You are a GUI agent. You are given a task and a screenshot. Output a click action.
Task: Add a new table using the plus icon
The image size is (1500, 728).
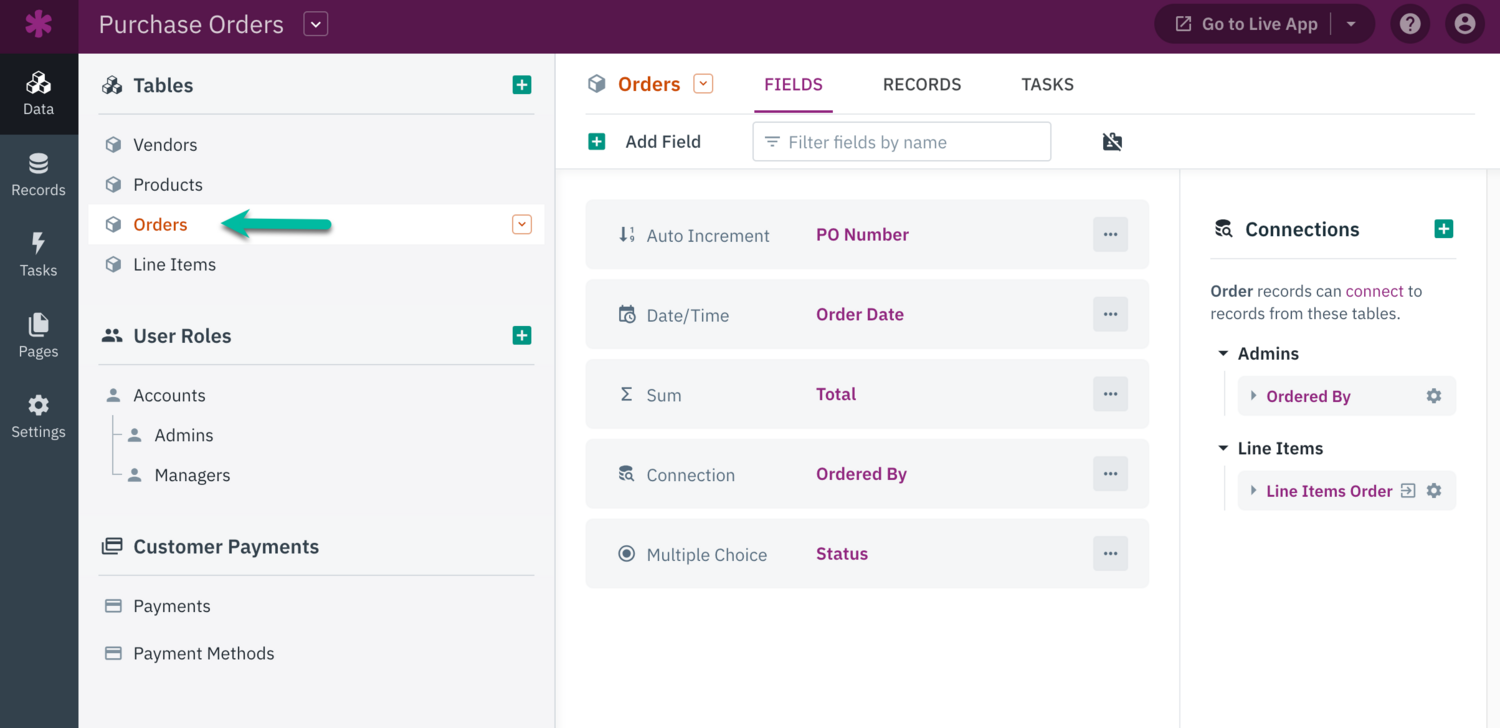(x=522, y=85)
